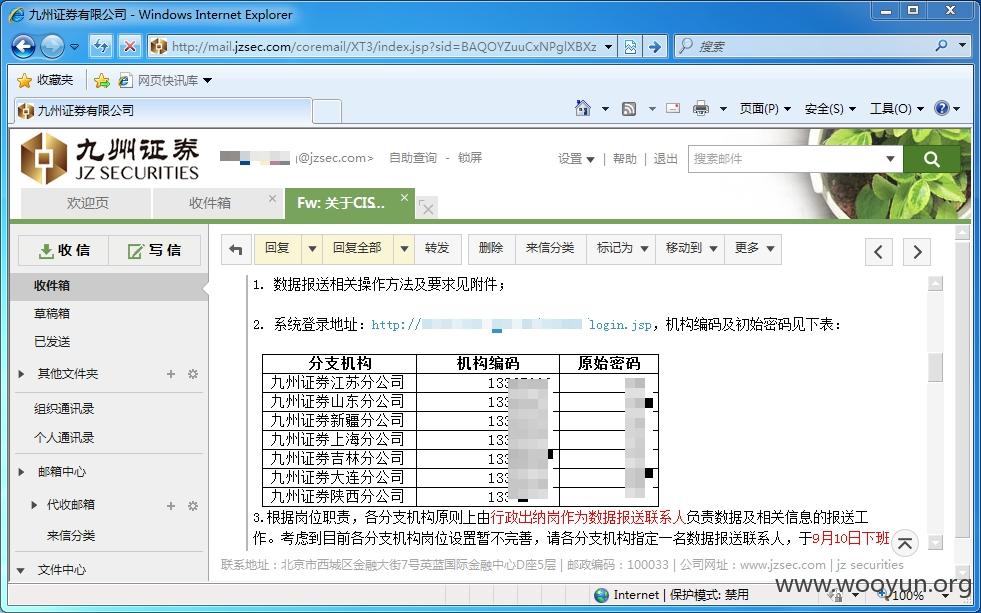The image size is (981, 613).
Task: Click the green mail search button
Action: tap(932, 159)
